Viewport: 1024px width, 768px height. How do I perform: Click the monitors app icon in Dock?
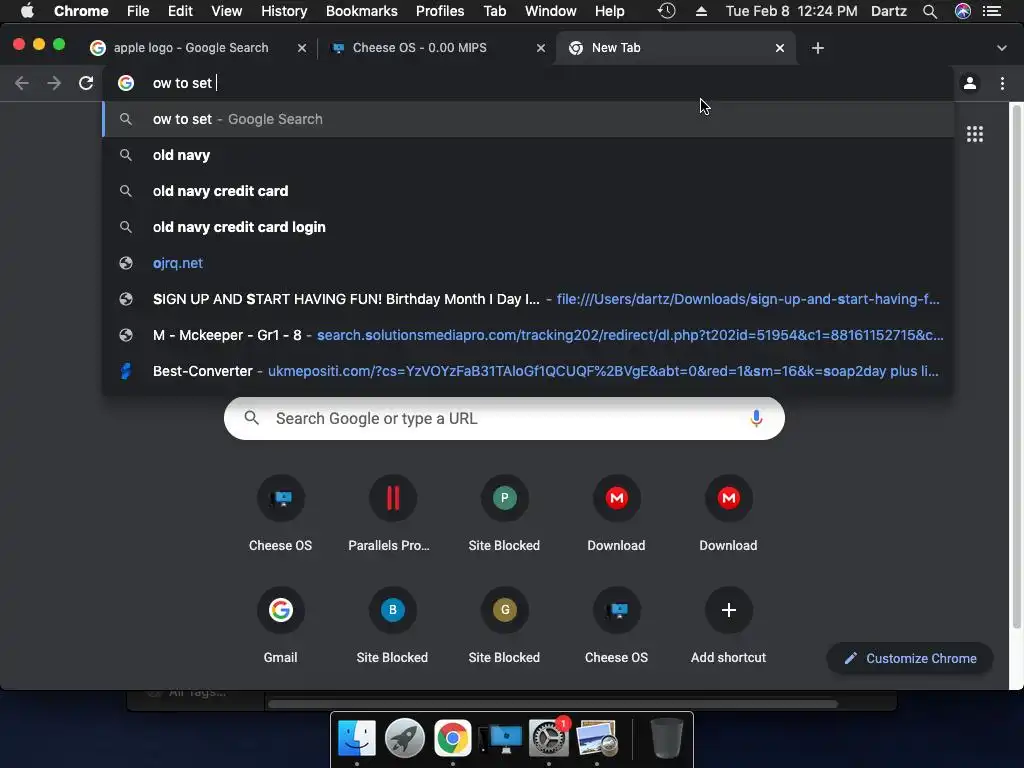[x=501, y=738]
